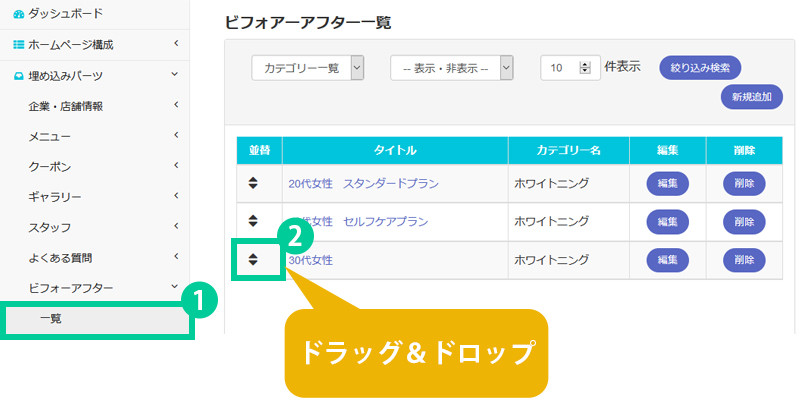The height and width of the screenshot is (407, 800).
Task: Open the 20代女性 スタンダードプラン title link
Action: click(x=363, y=184)
